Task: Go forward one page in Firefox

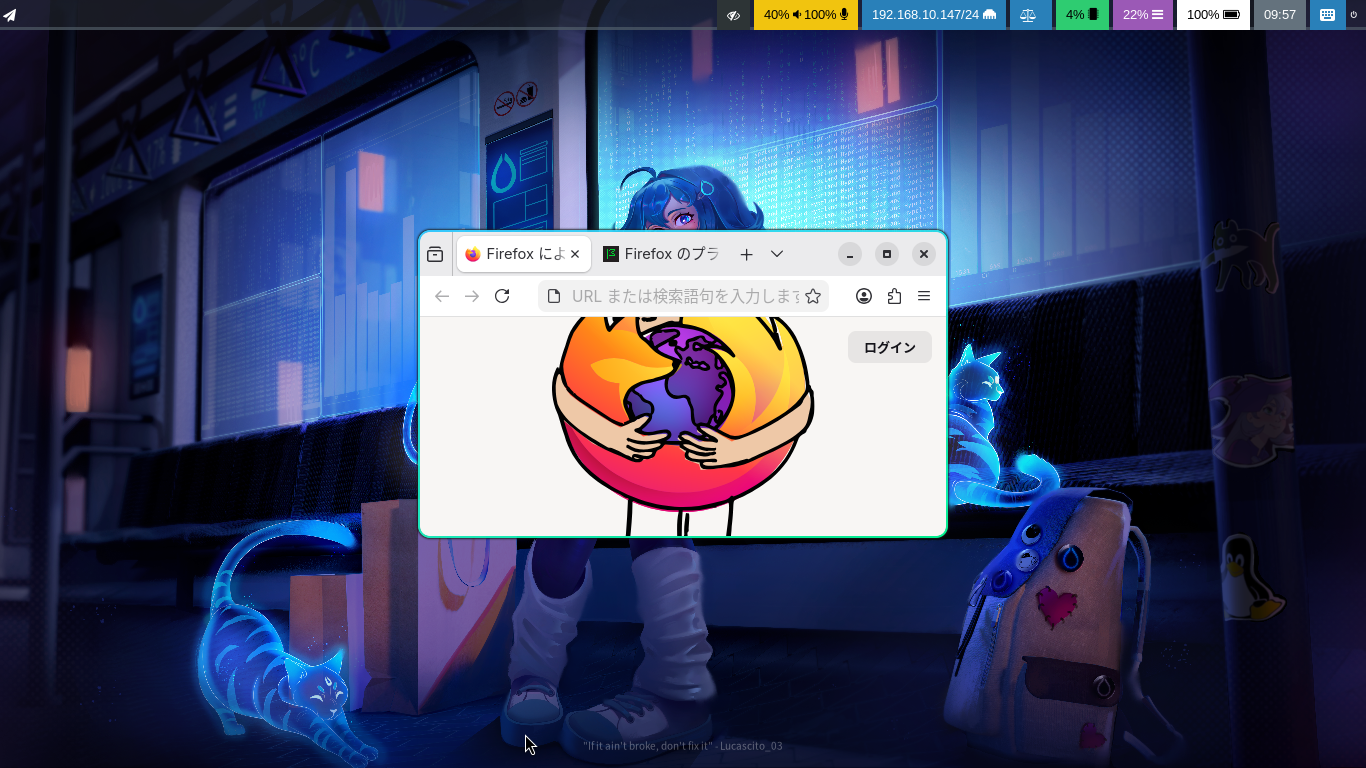Action: (472, 296)
